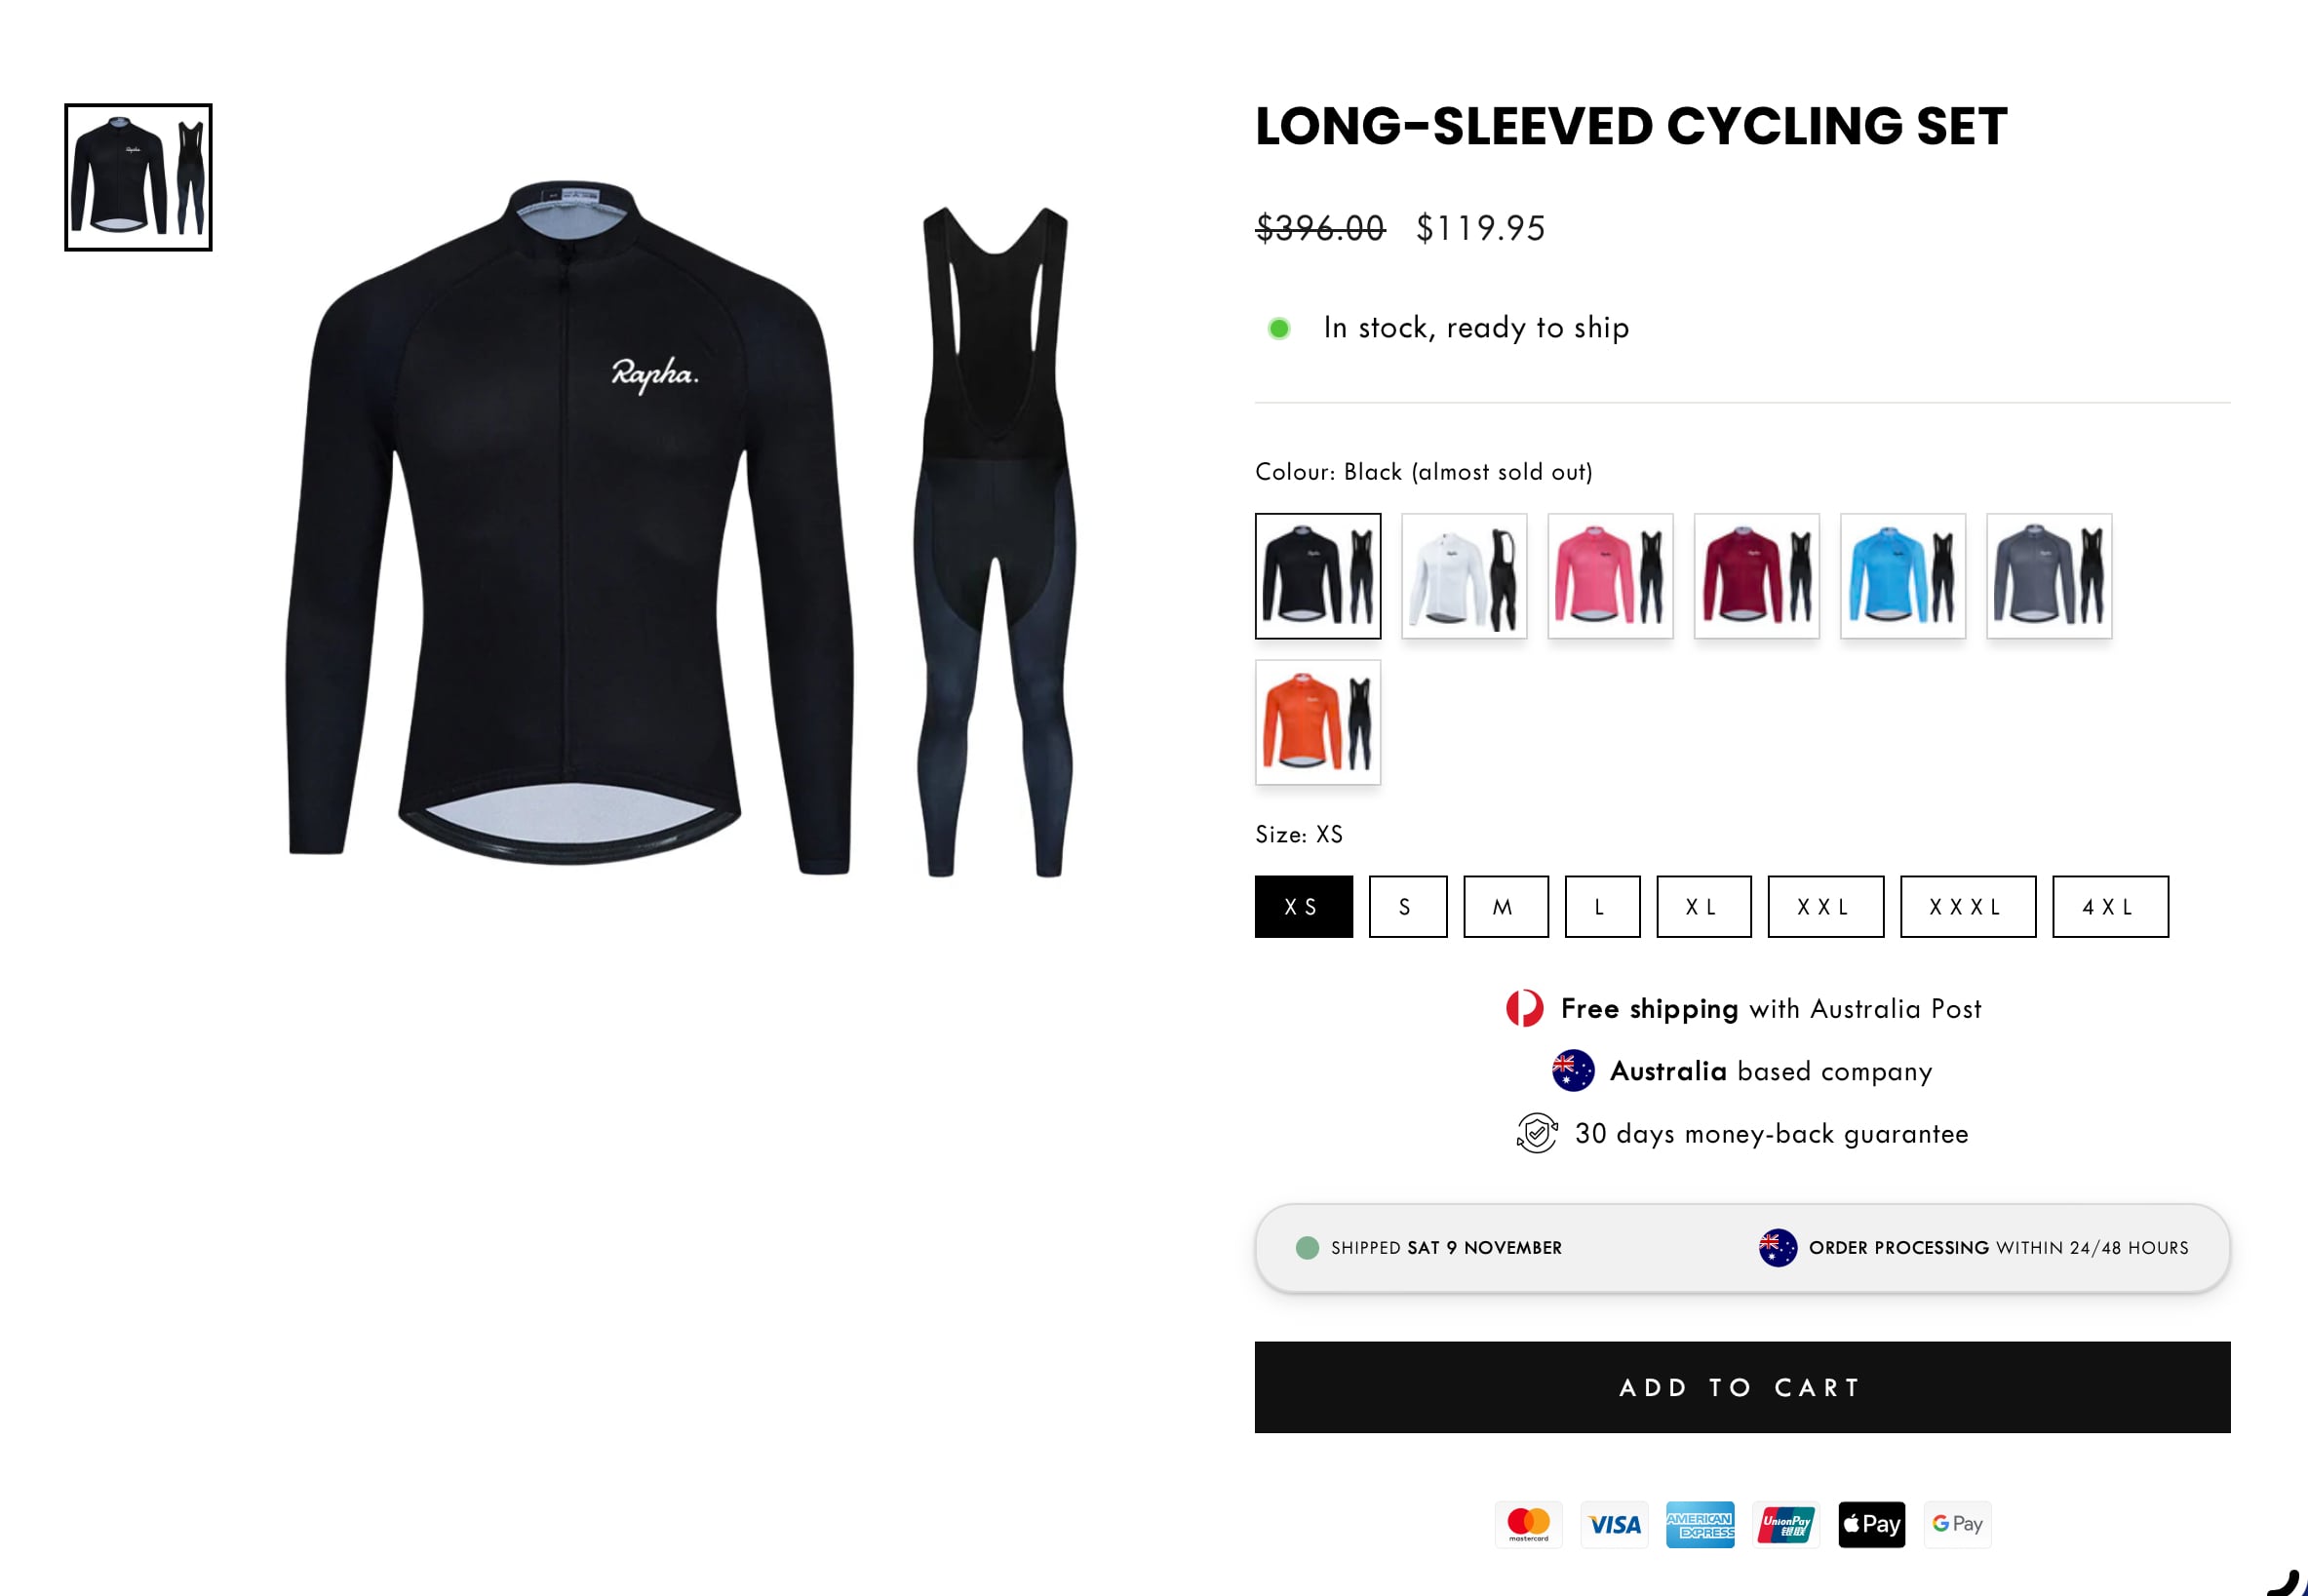Select the orange jersey colour swatch
This screenshot has width=2308, height=1596.
1318,722
